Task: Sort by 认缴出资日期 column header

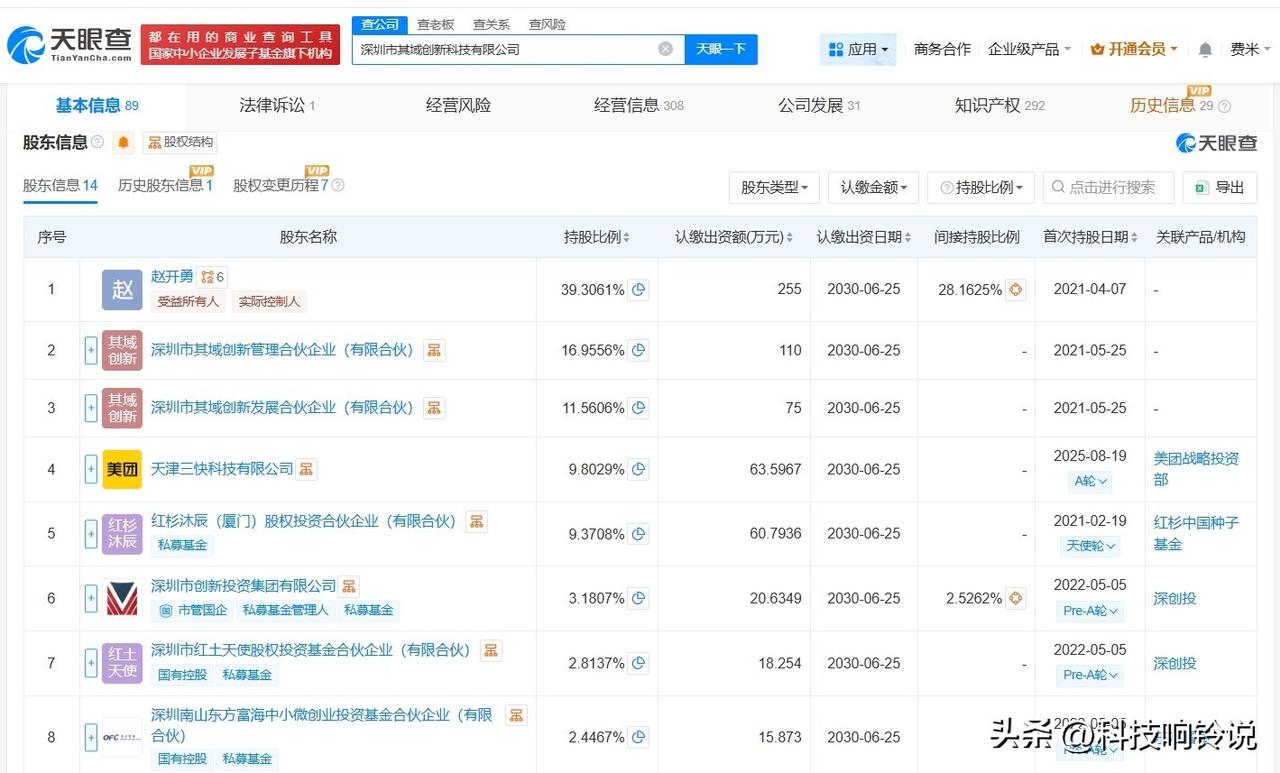Action: click(x=864, y=237)
